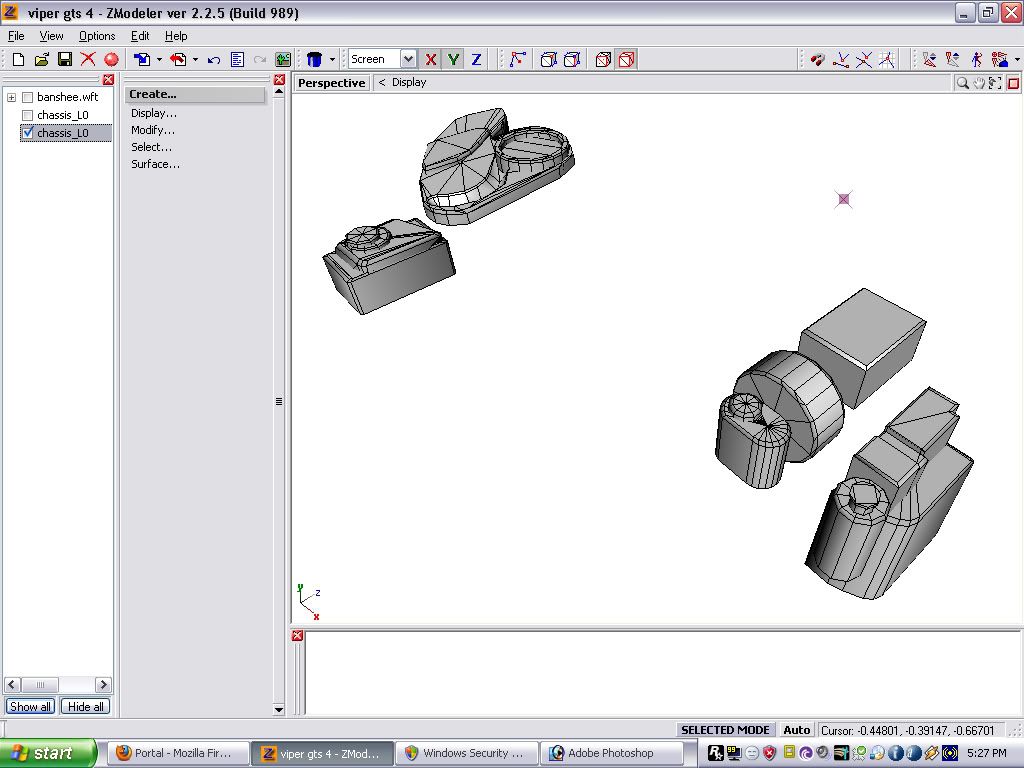Viewport: 1024px width, 768px height.
Task: Click the Save file icon
Action: [x=64, y=60]
